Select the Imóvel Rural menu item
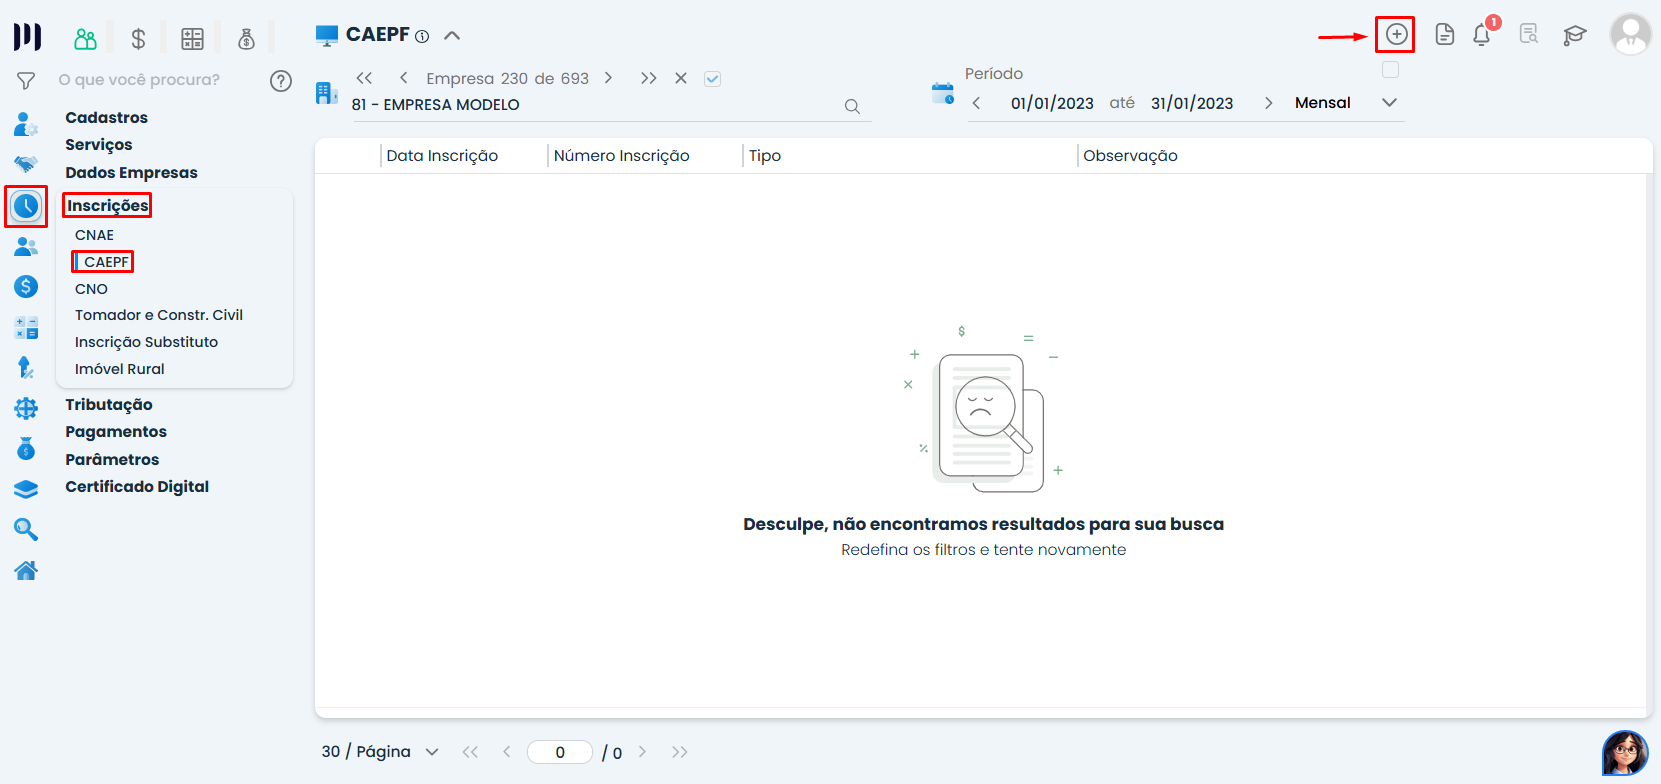Image resolution: width=1661 pixels, height=784 pixels. pos(119,369)
